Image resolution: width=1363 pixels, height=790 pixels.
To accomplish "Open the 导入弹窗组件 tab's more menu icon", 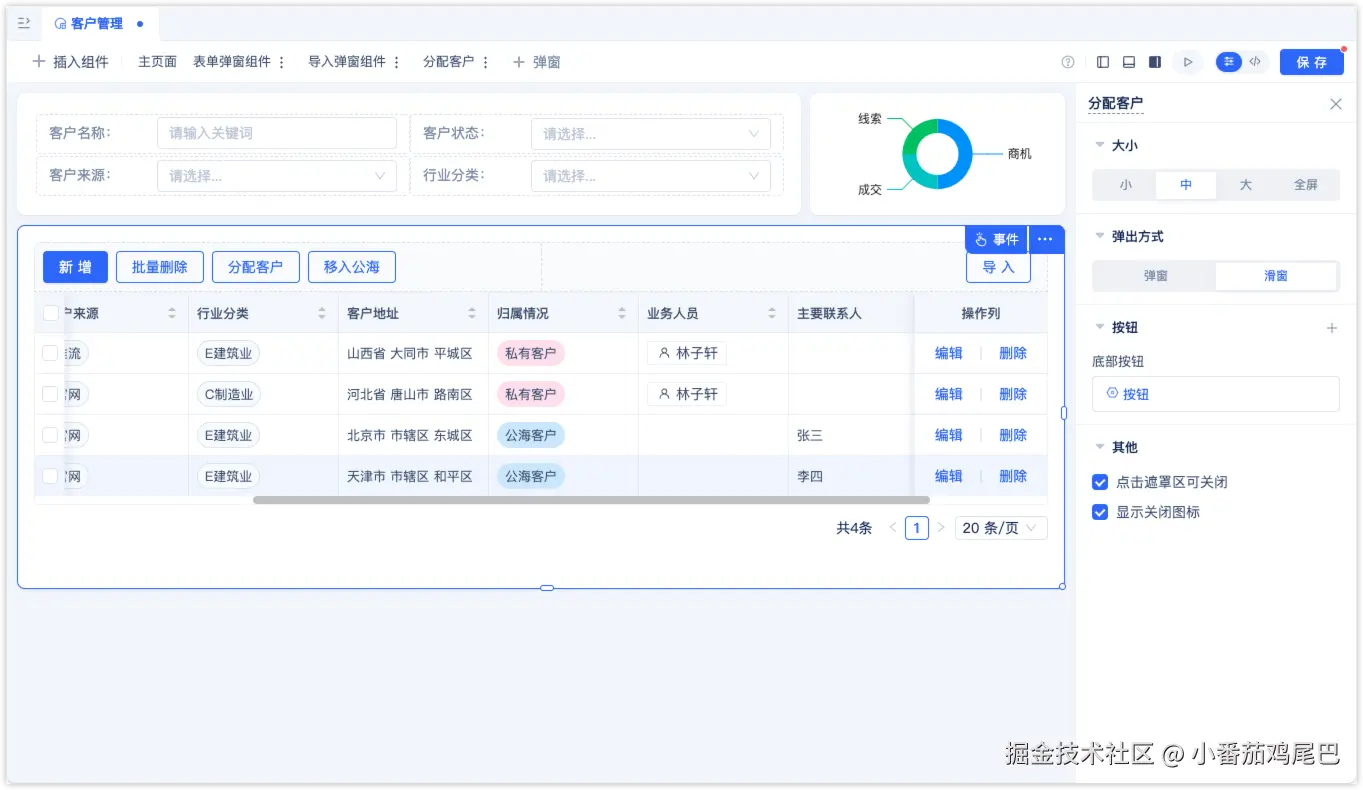I will [396, 62].
